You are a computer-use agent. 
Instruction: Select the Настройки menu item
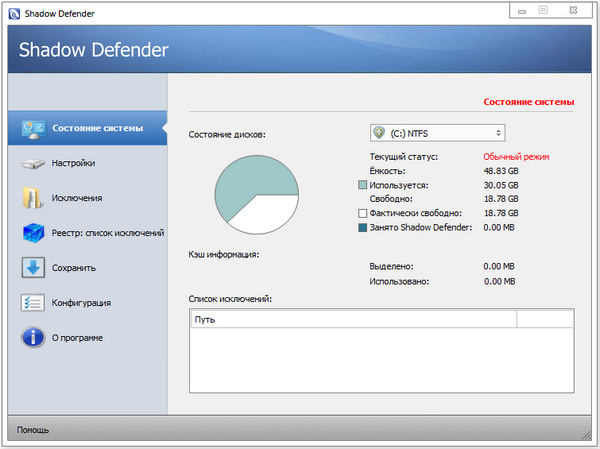tap(73, 163)
